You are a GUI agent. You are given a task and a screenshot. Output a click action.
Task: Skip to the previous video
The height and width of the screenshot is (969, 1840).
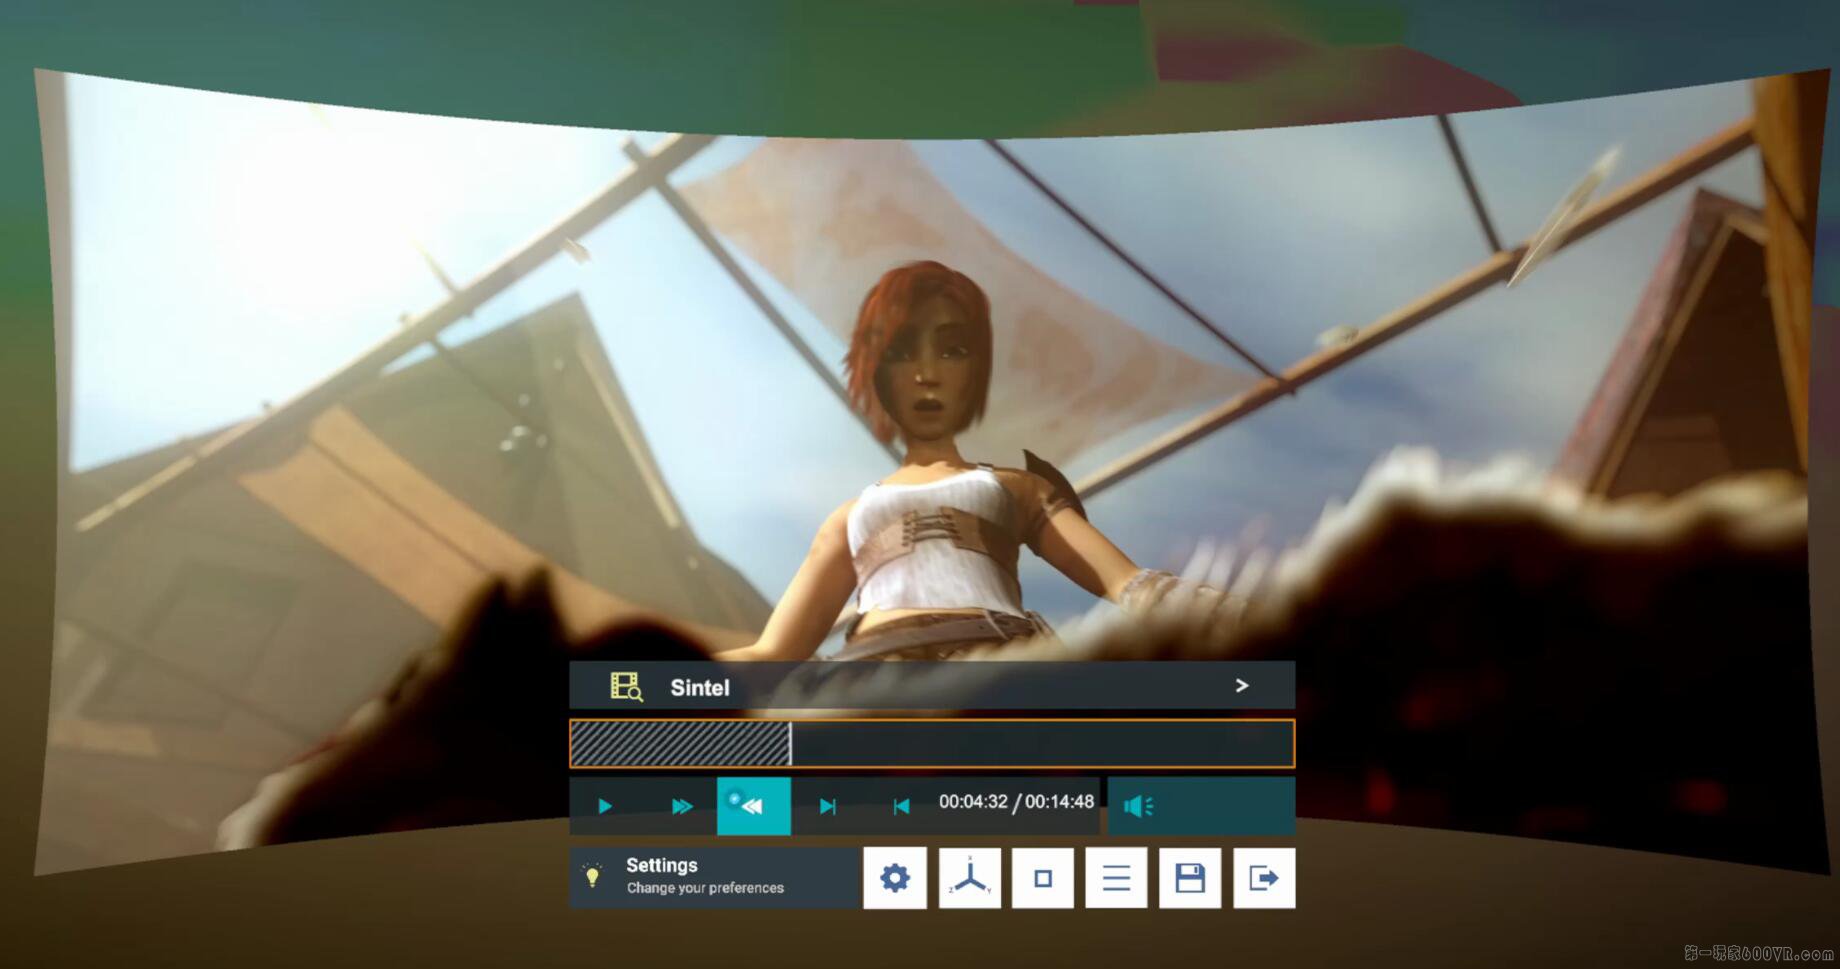[x=901, y=806]
